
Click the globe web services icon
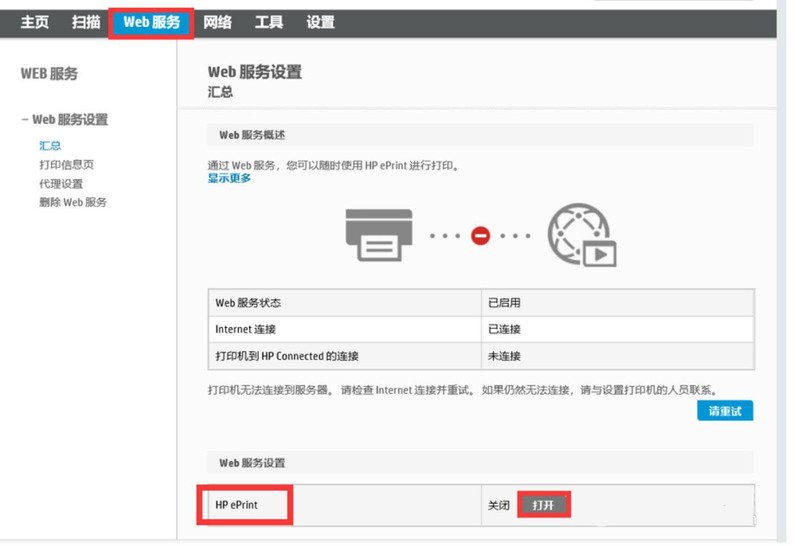pyautogui.click(x=582, y=235)
